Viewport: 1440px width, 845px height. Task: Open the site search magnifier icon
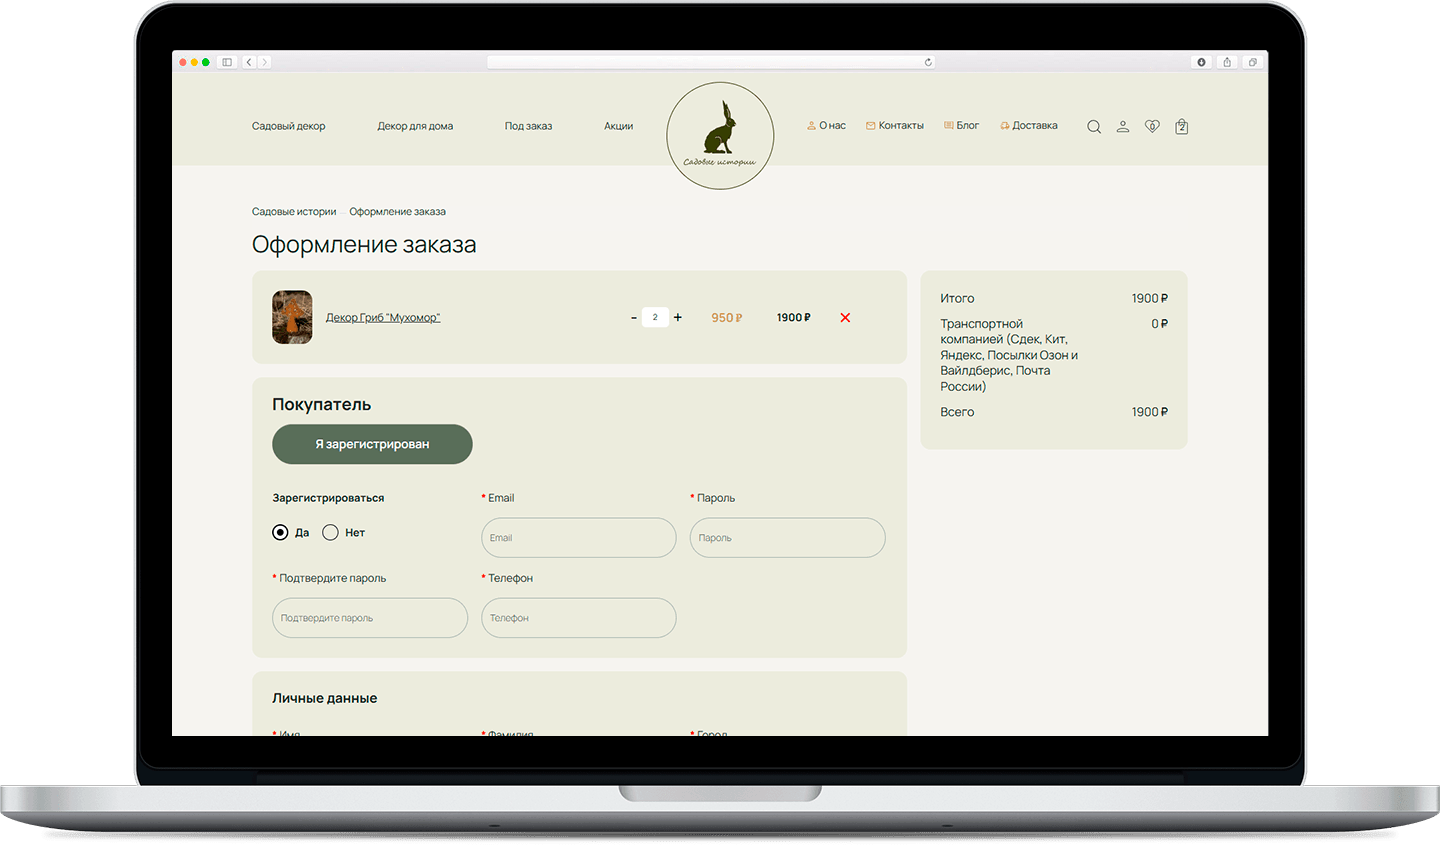tap(1094, 127)
